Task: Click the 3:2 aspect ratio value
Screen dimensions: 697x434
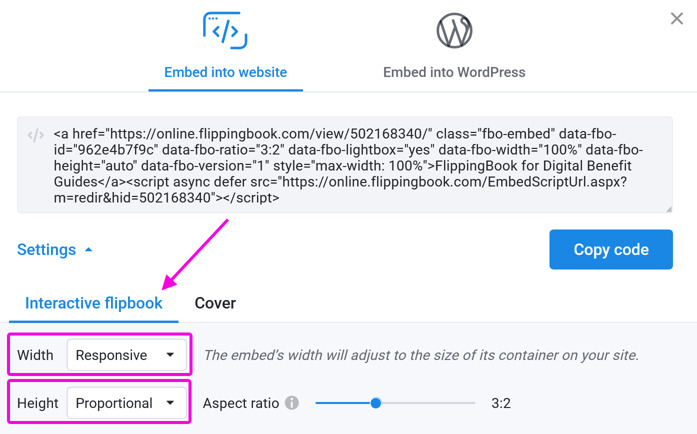Action: [501, 403]
